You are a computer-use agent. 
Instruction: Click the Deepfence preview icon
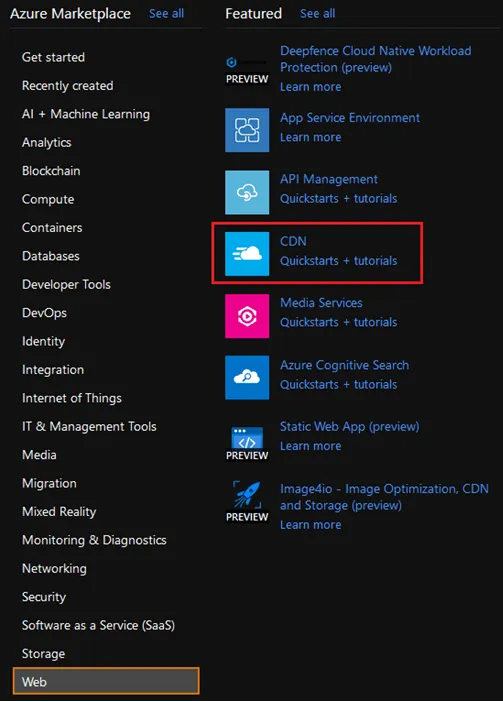247,68
